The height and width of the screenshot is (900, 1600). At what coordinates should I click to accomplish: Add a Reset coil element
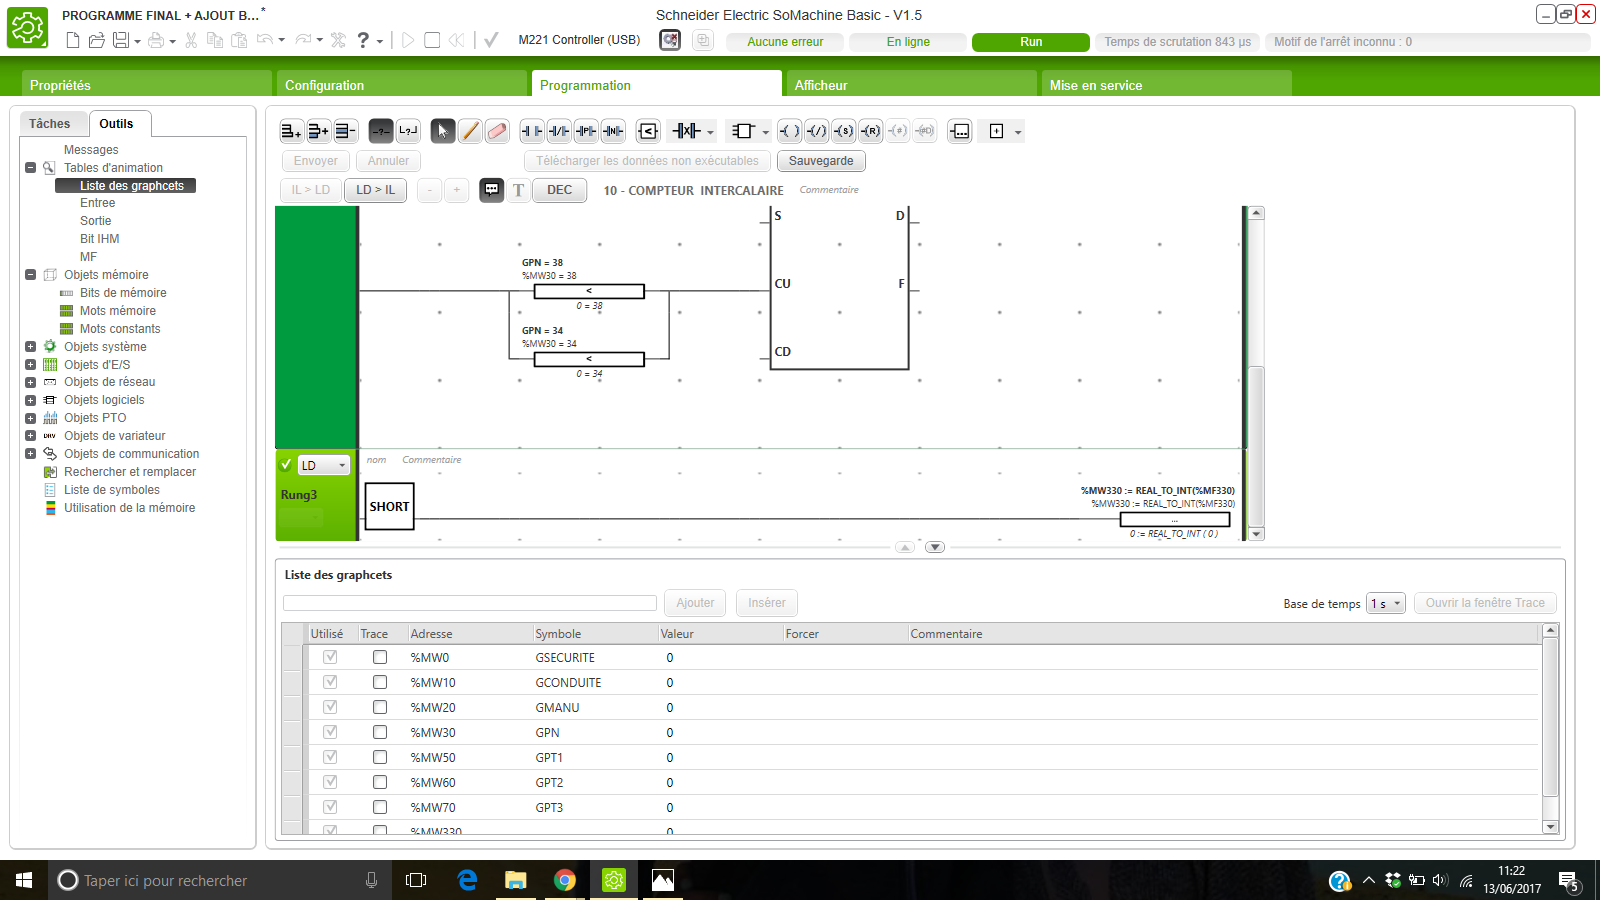pos(871,131)
